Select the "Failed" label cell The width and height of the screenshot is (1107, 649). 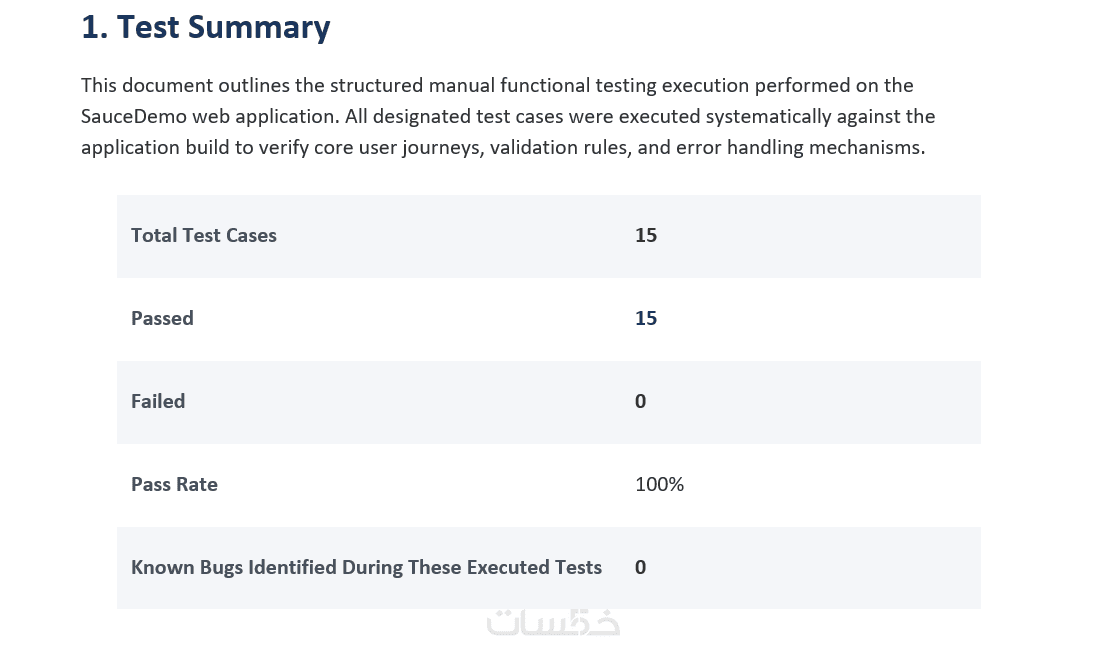click(158, 401)
